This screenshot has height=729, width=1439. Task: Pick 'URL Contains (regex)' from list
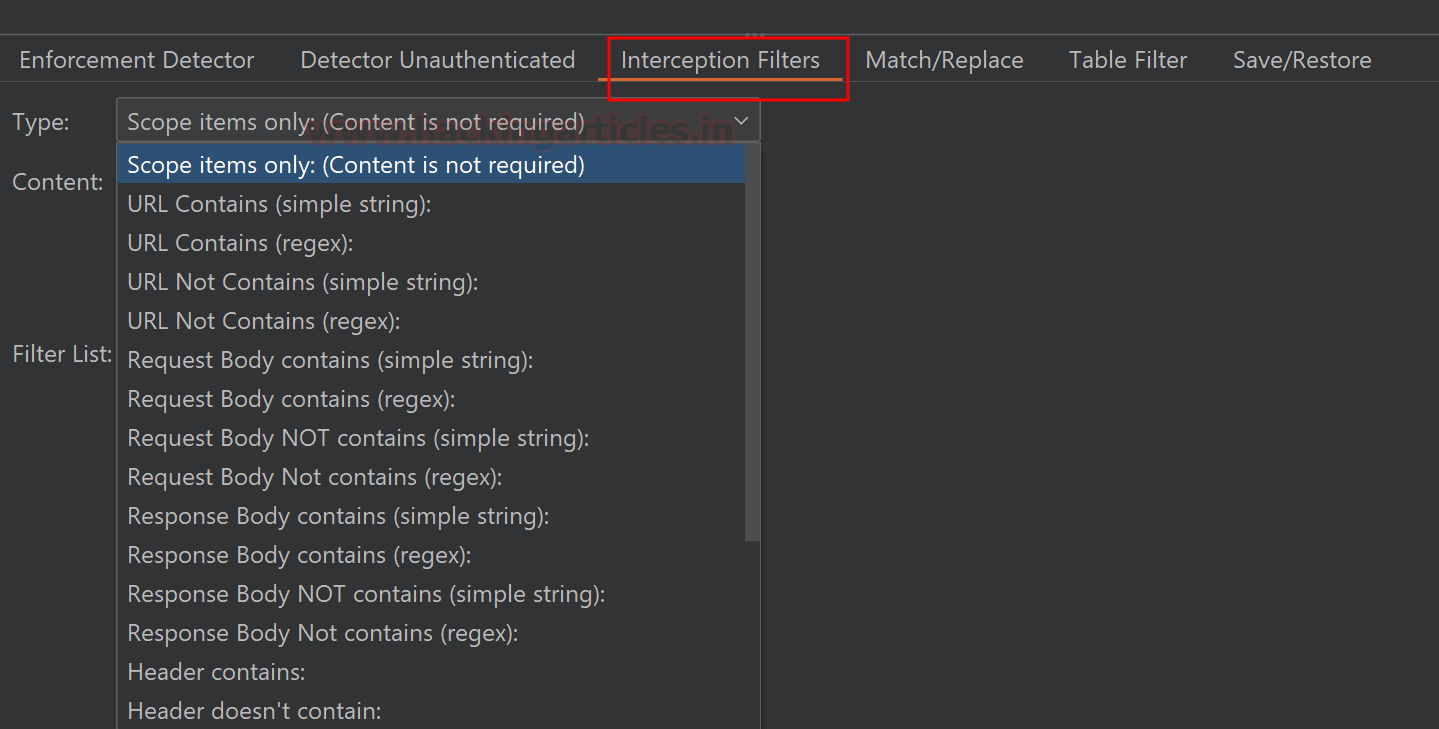pos(240,243)
